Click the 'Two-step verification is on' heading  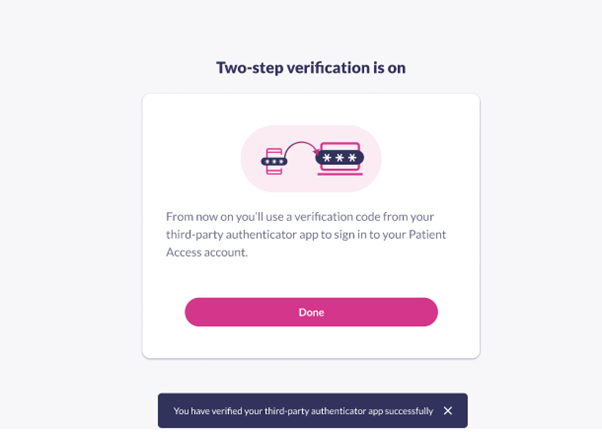[x=311, y=68]
